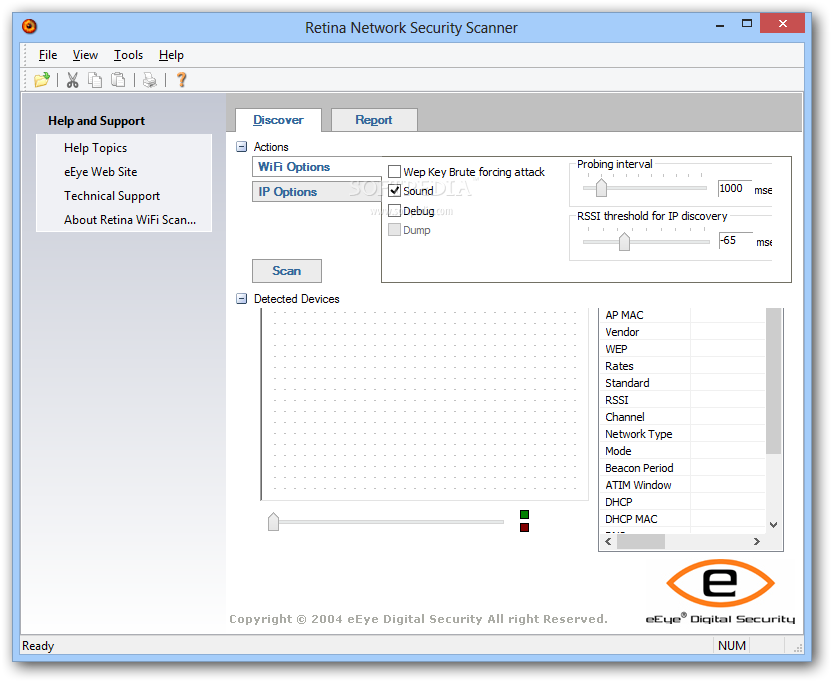Image resolution: width=832 pixels, height=682 pixels.
Task: Enable Wep Key Brute forcing attack checkbox
Action: (394, 171)
